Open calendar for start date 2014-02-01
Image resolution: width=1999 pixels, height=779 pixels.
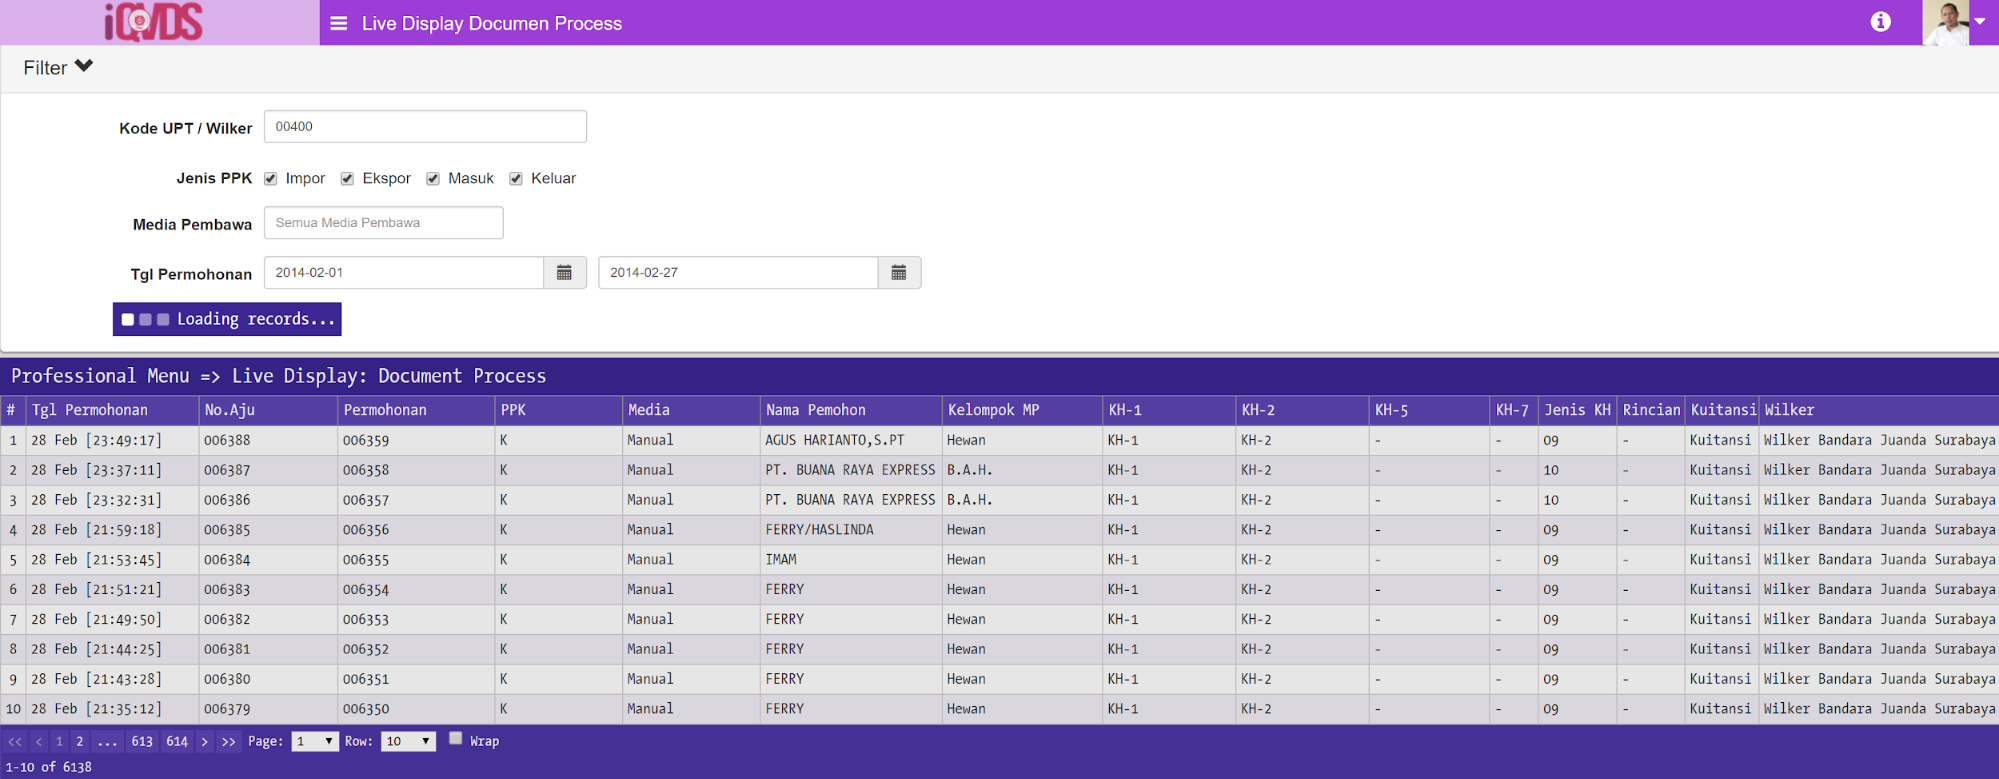click(564, 273)
